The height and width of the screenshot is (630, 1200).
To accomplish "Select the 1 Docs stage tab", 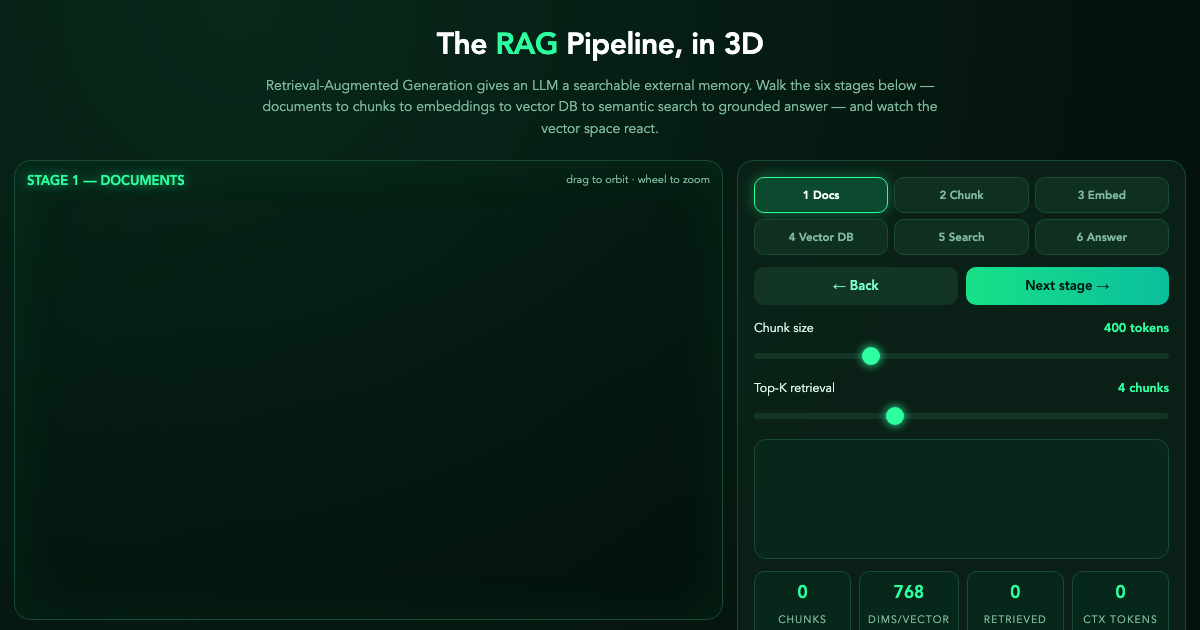I will coord(820,195).
